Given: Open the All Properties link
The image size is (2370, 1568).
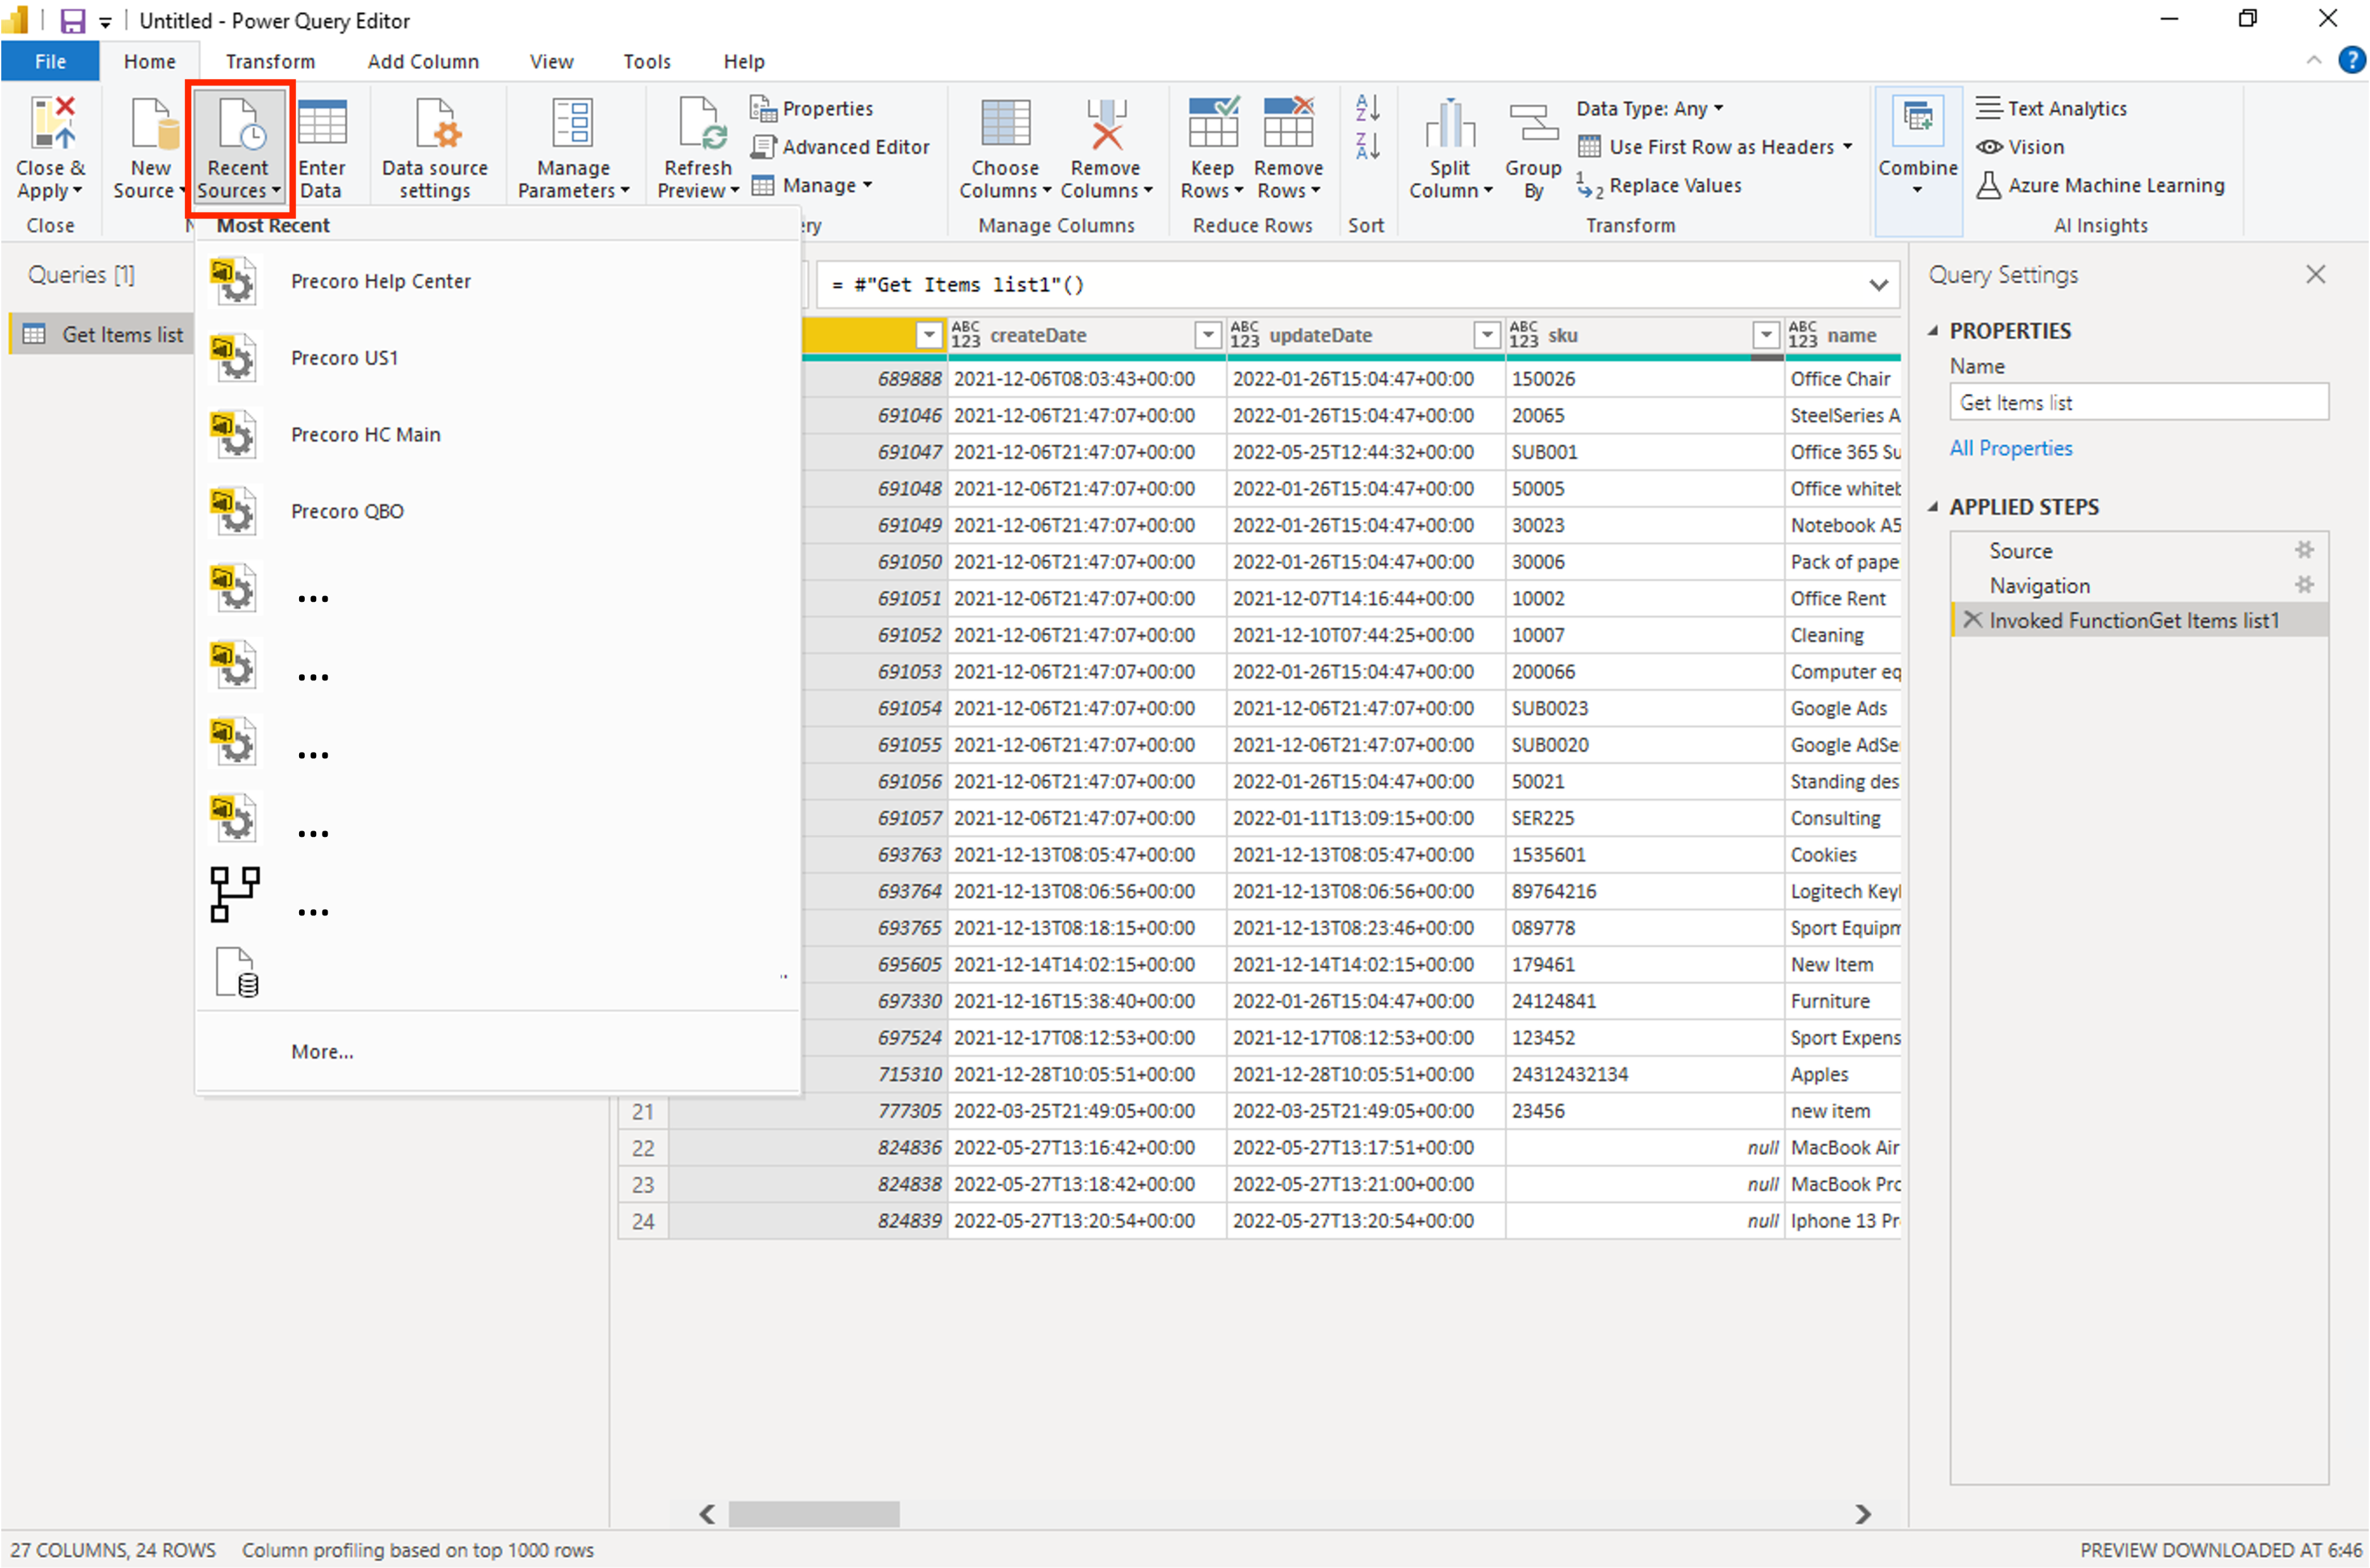Looking at the screenshot, I should point(2010,449).
